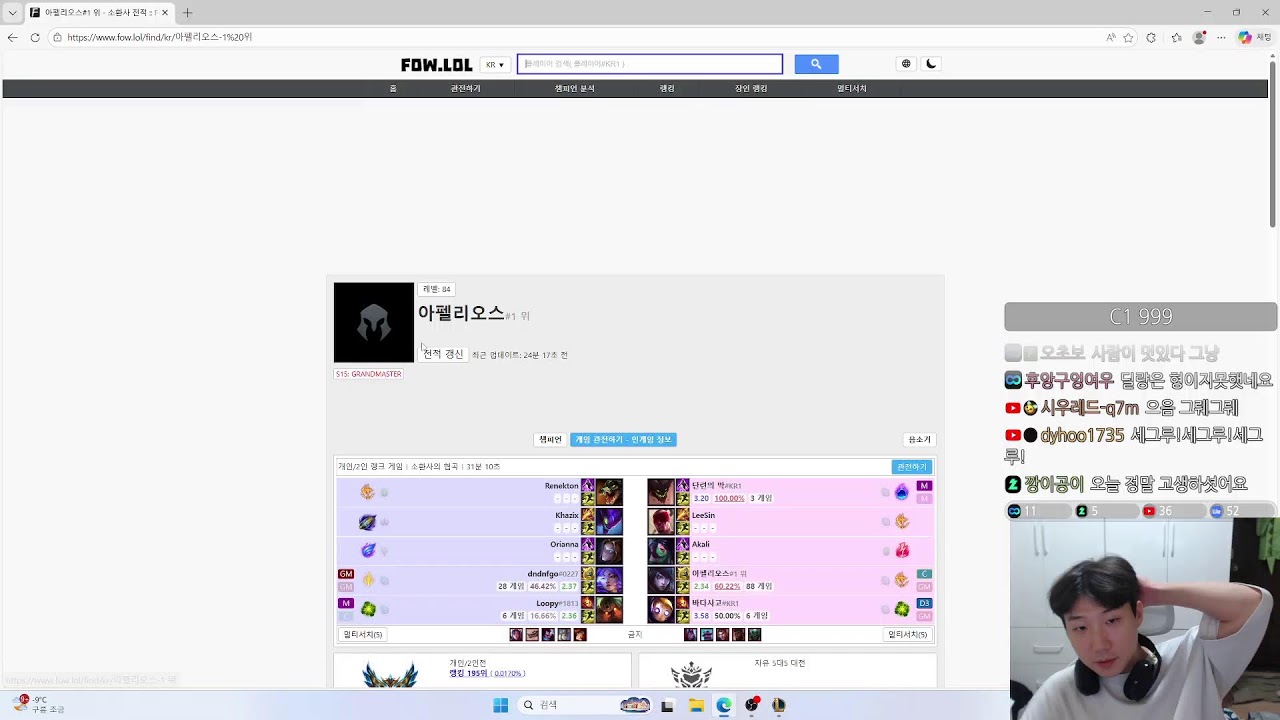Click the Khazix champion portrait
This screenshot has width=1280, height=720.
609,521
